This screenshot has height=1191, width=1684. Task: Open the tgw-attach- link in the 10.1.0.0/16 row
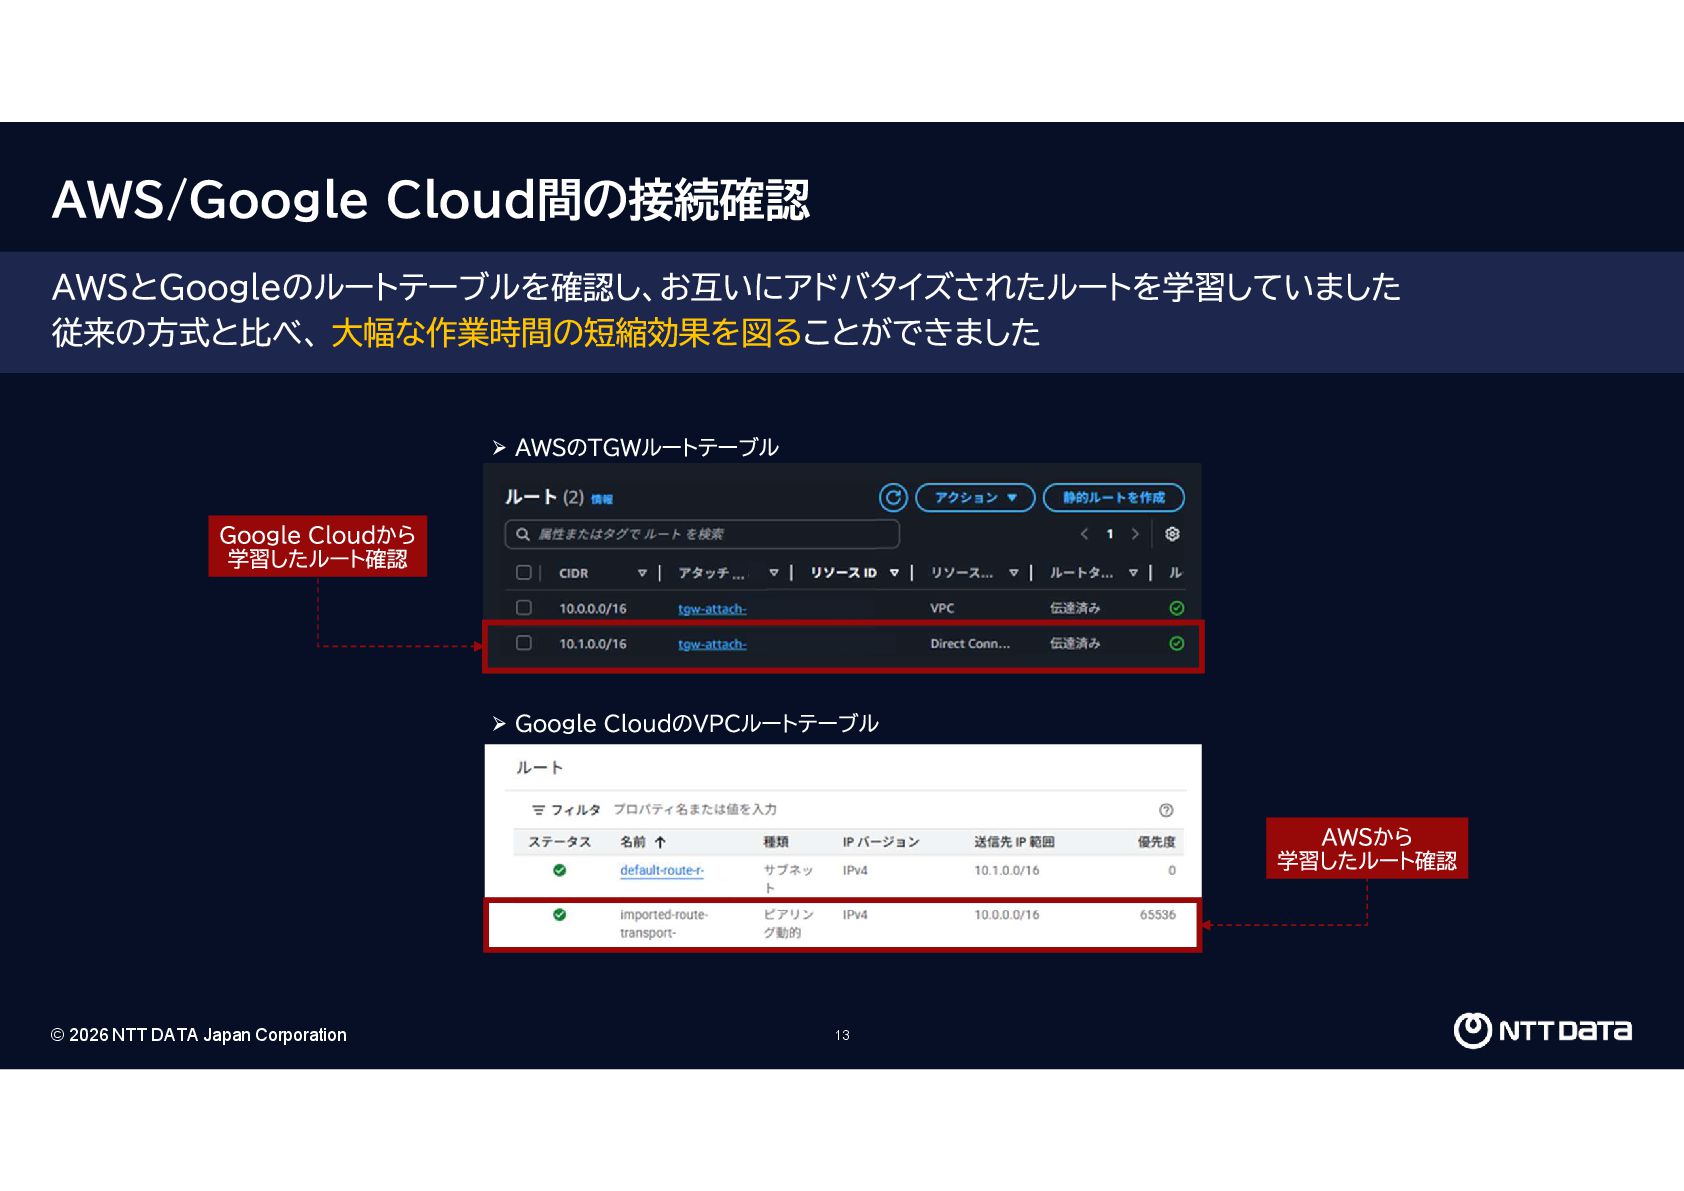[712, 644]
